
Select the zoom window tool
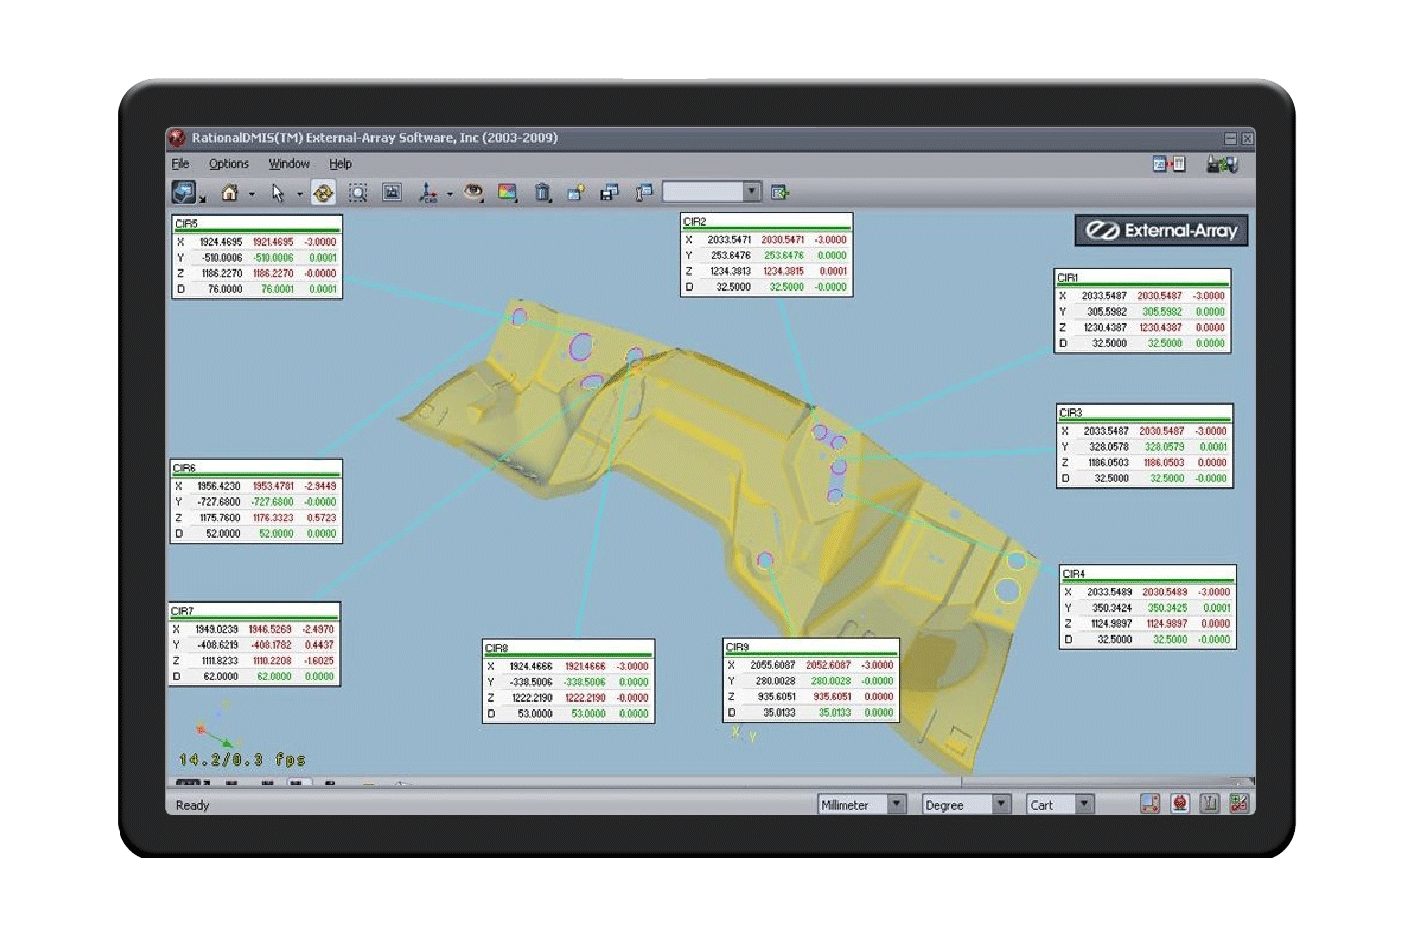(x=358, y=192)
